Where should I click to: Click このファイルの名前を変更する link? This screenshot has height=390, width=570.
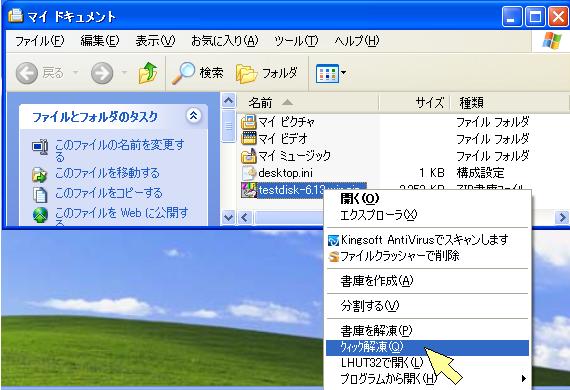click(x=120, y=150)
